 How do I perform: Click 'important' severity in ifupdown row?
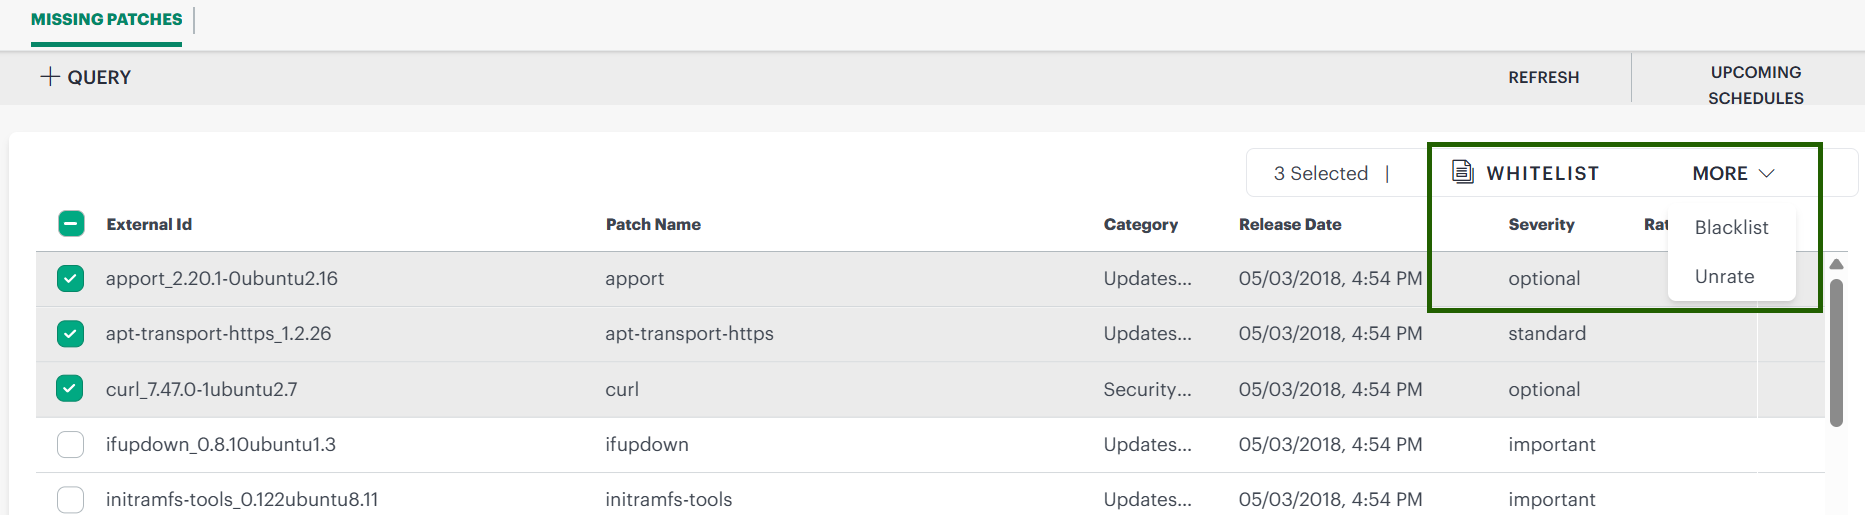coord(1552,444)
